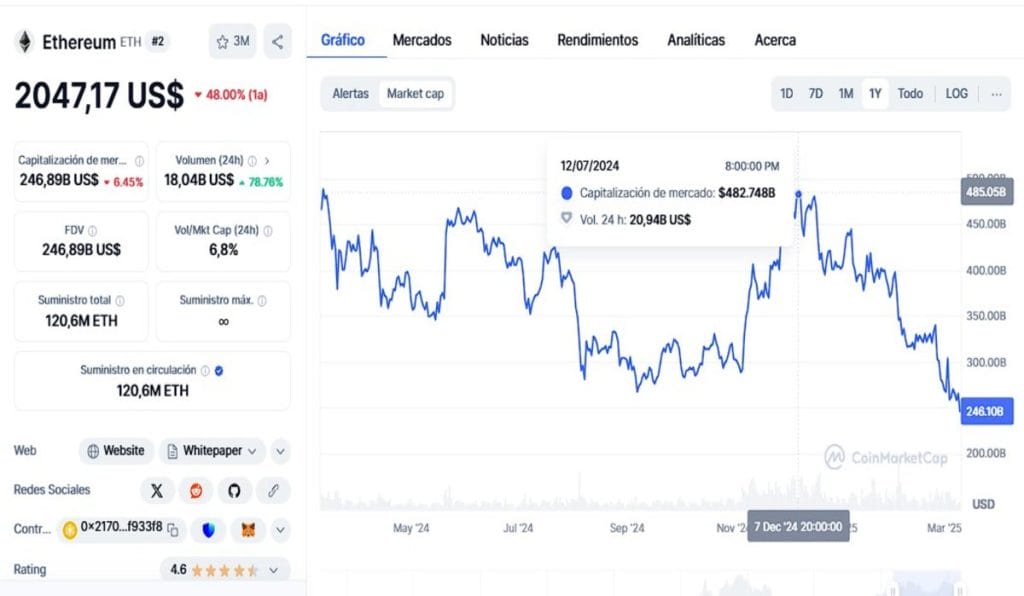Open the Gráfico tab
The height and width of the screenshot is (596, 1024).
[x=343, y=40]
